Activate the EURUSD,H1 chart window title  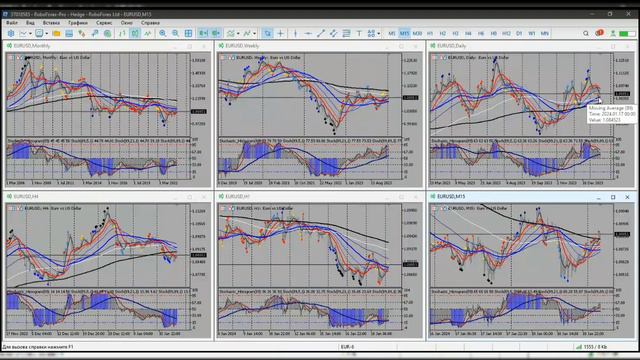(x=238, y=196)
